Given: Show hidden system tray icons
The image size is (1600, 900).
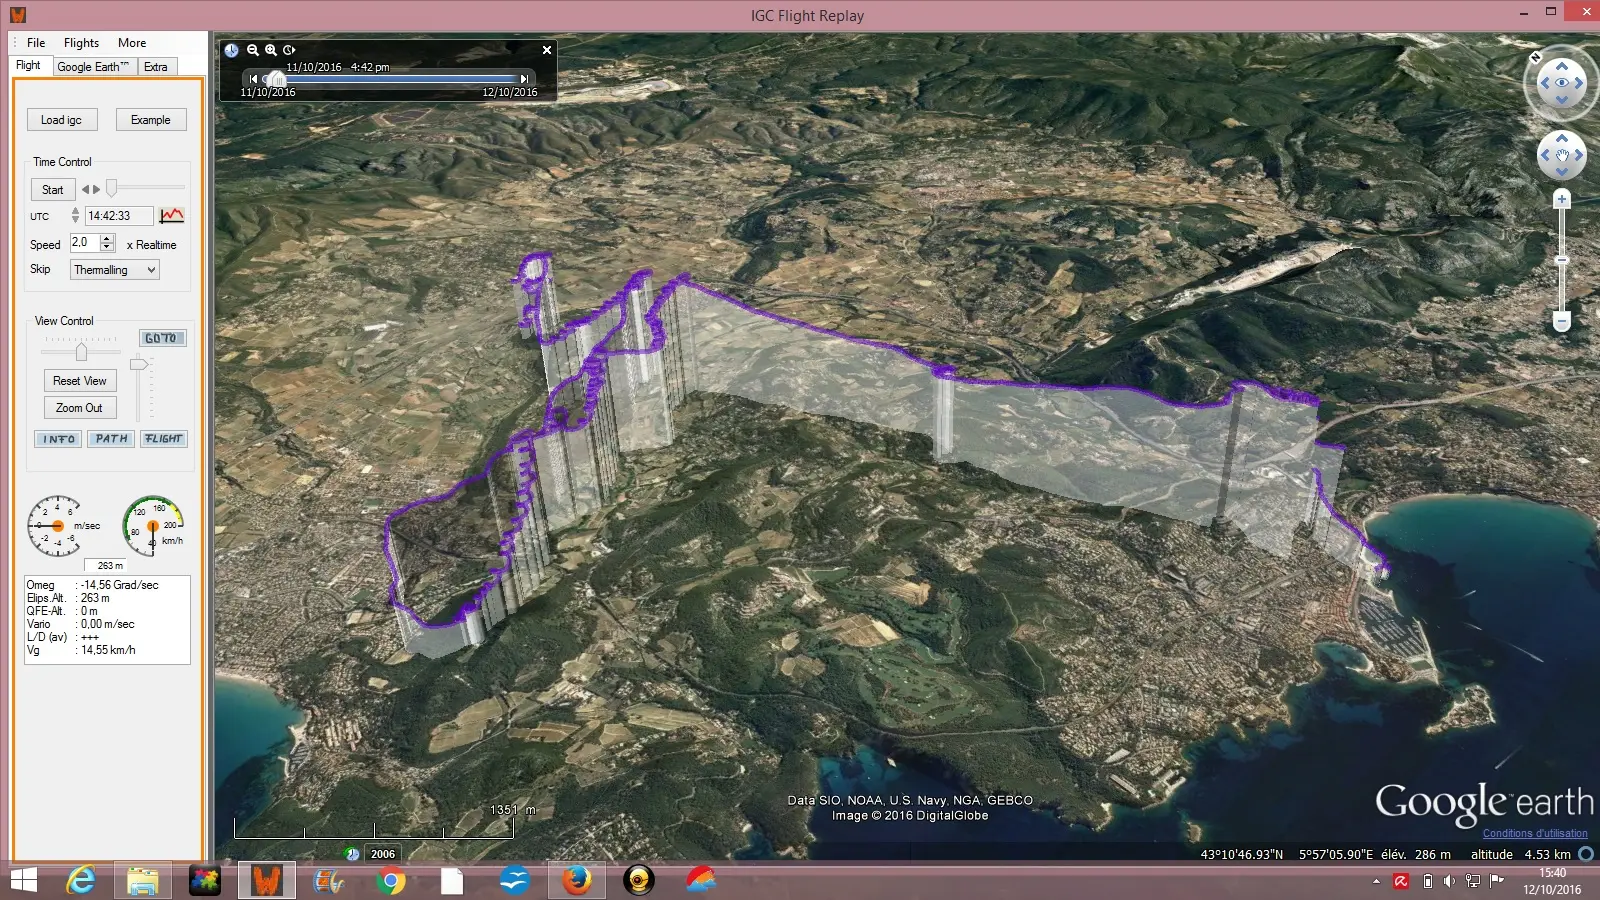Looking at the screenshot, I should click(x=1376, y=881).
